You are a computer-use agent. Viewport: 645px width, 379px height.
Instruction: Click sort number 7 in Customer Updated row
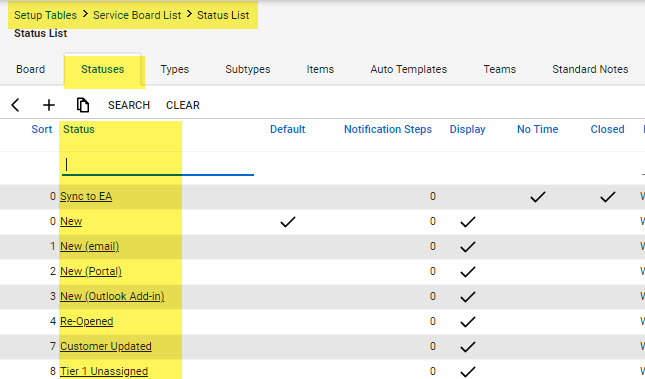(53, 346)
